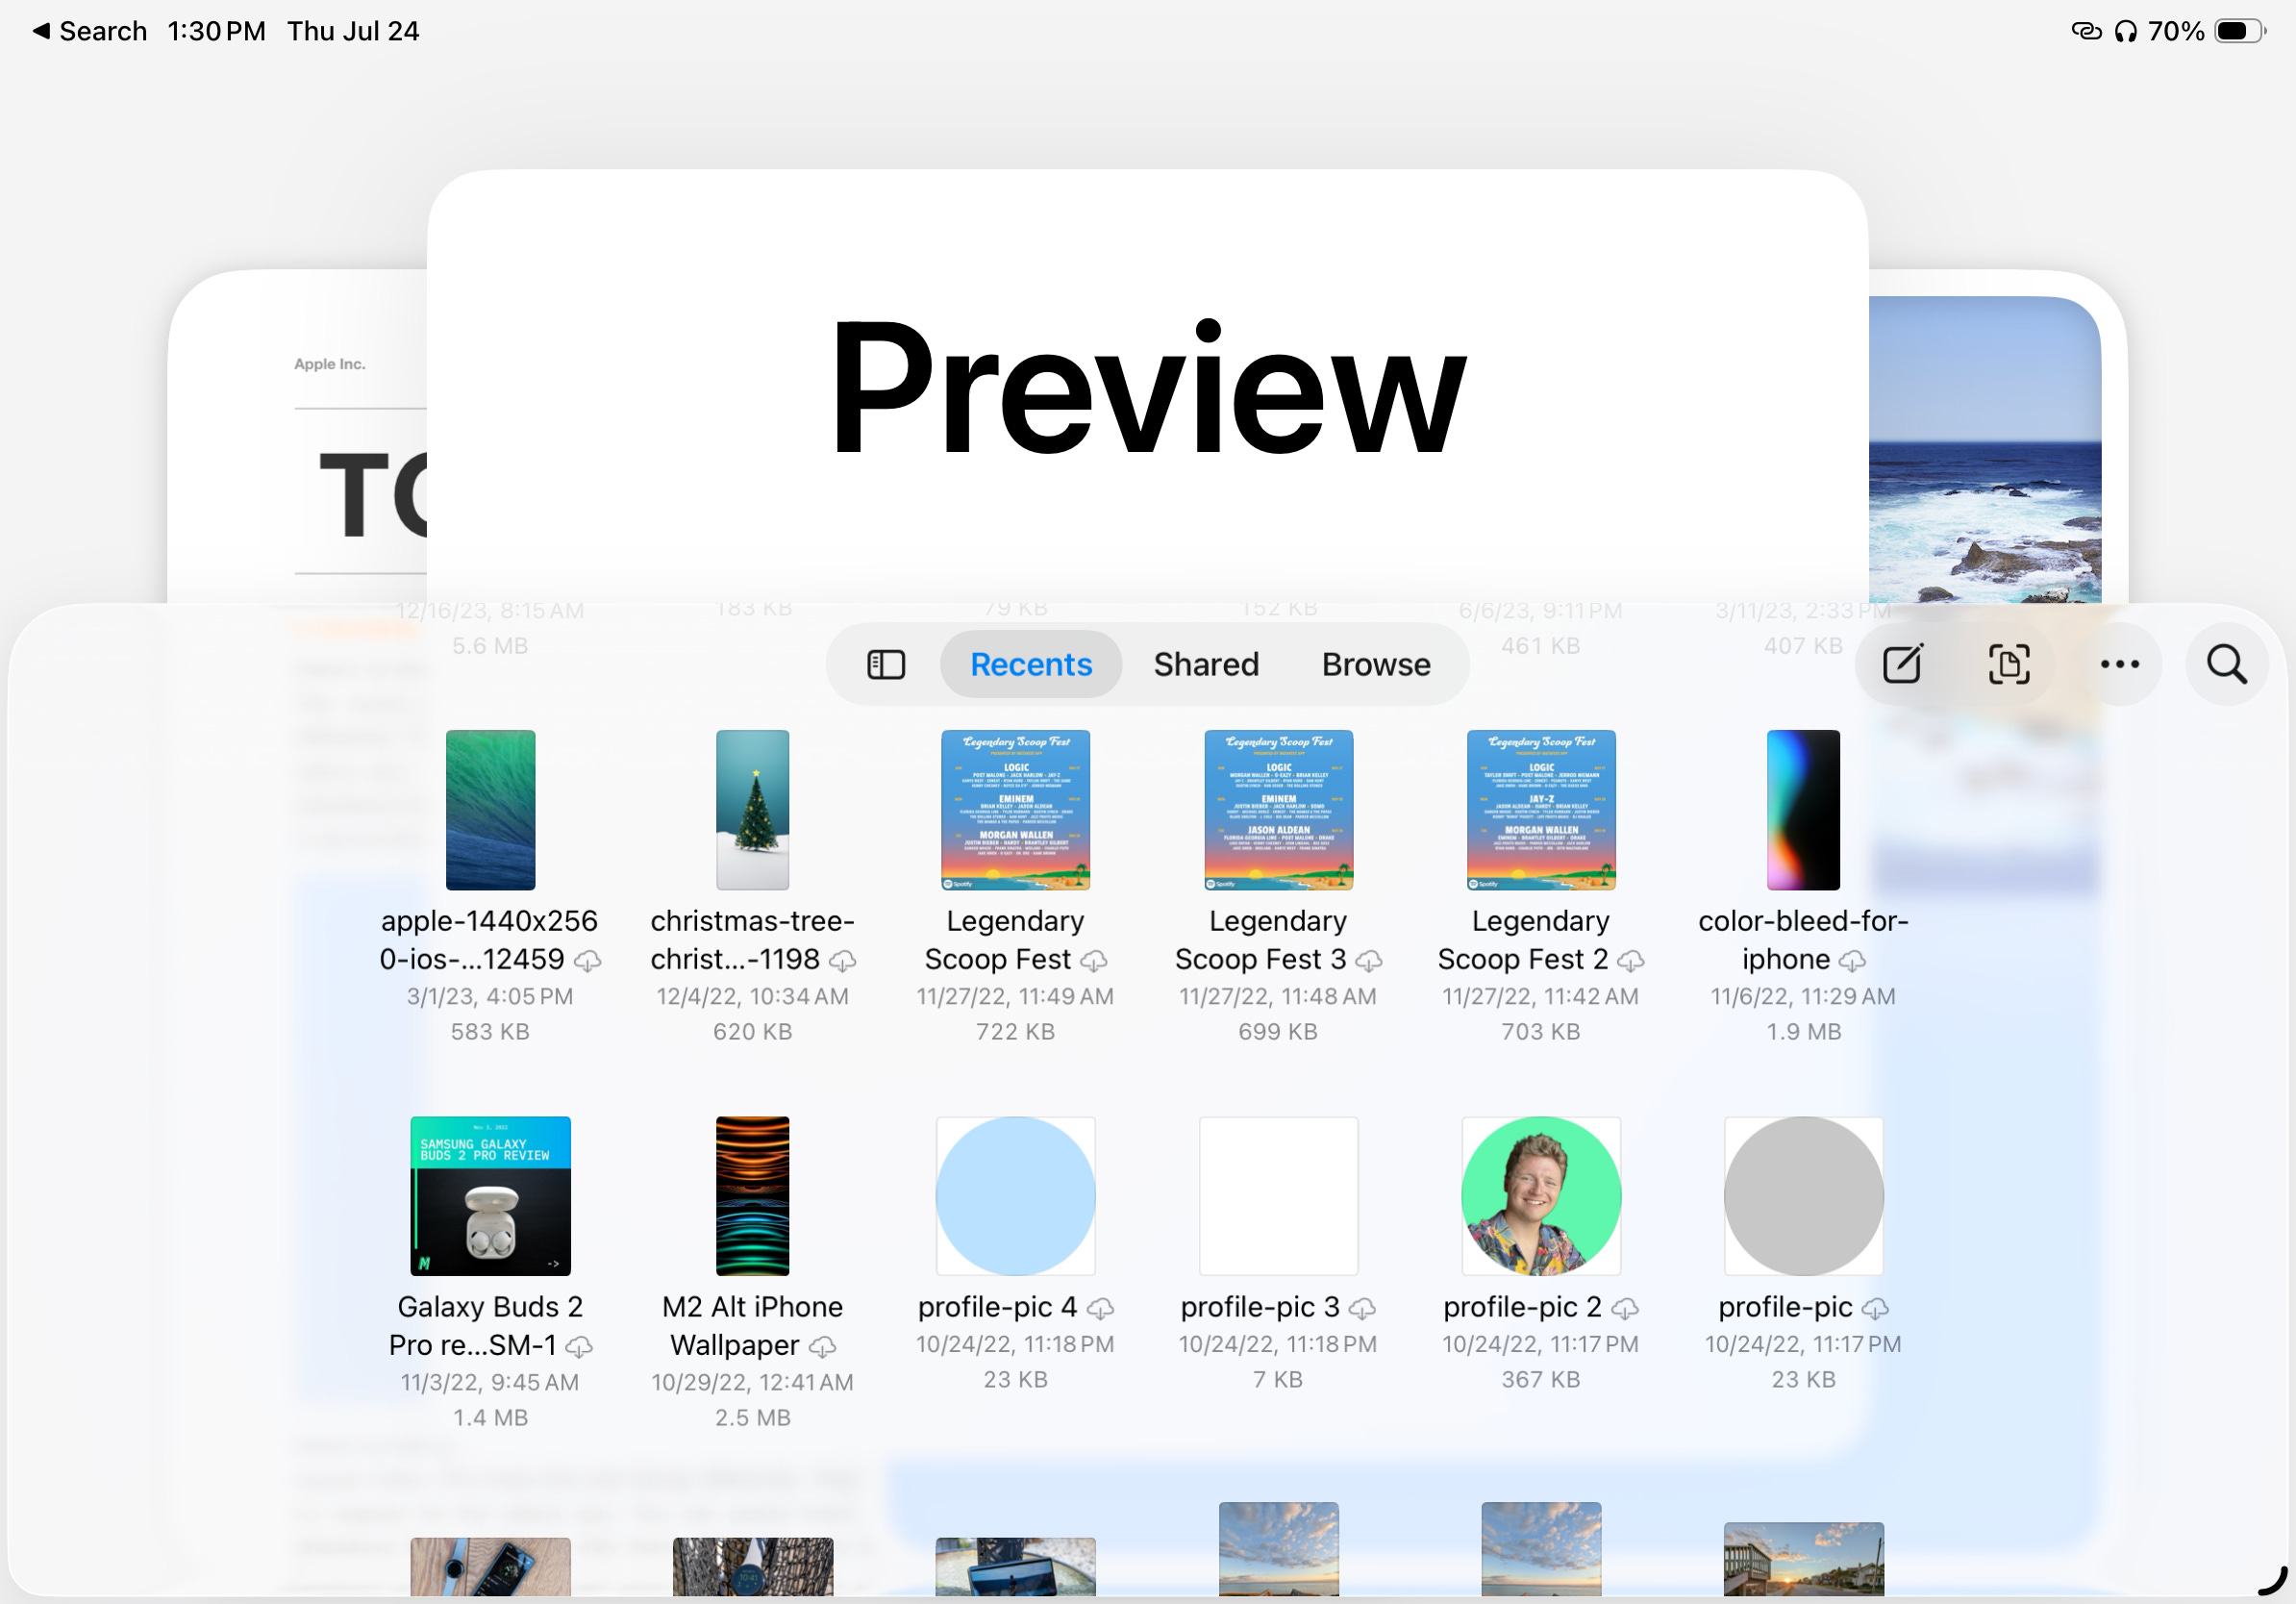Toggle the sidebar panel icon

pyautogui.click(x=885, y=665)
